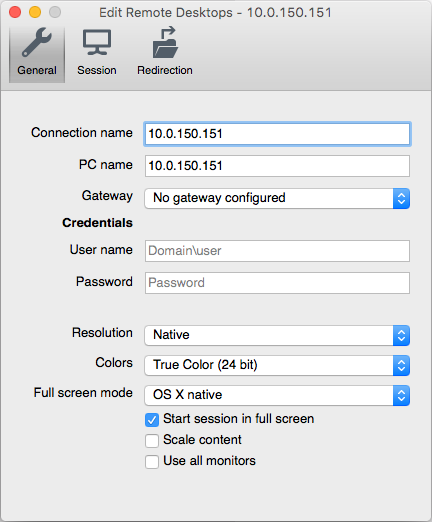Switch to the Session tab label
Screen dimensions: 432x522
97,70
